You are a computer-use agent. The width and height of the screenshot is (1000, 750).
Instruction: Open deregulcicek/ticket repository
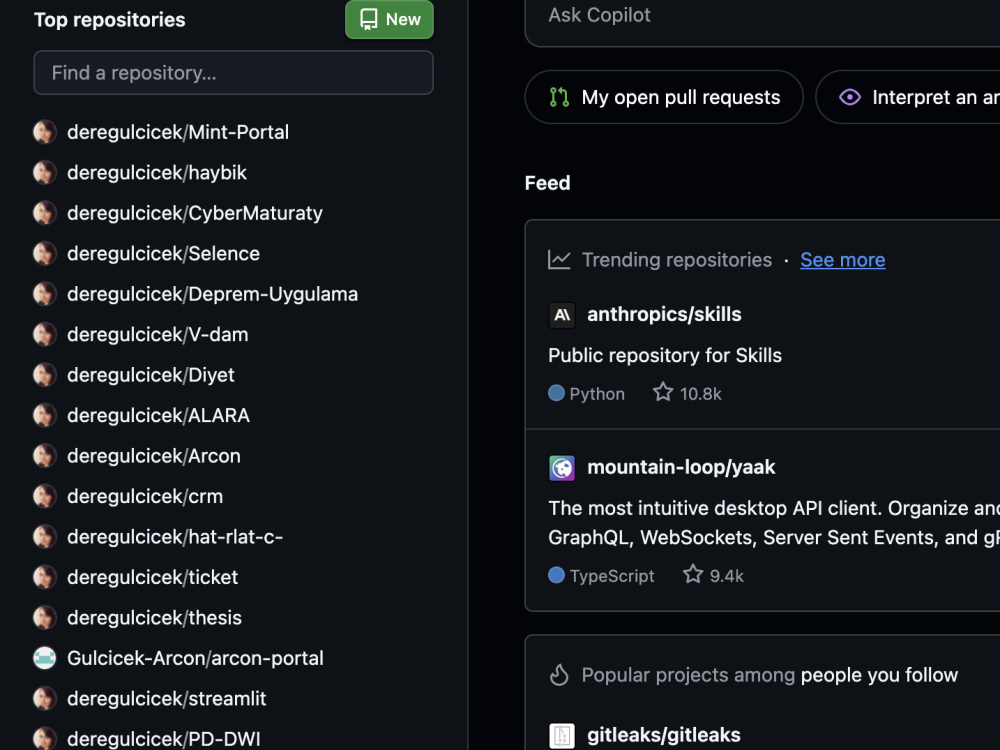(x=152, y=577)
